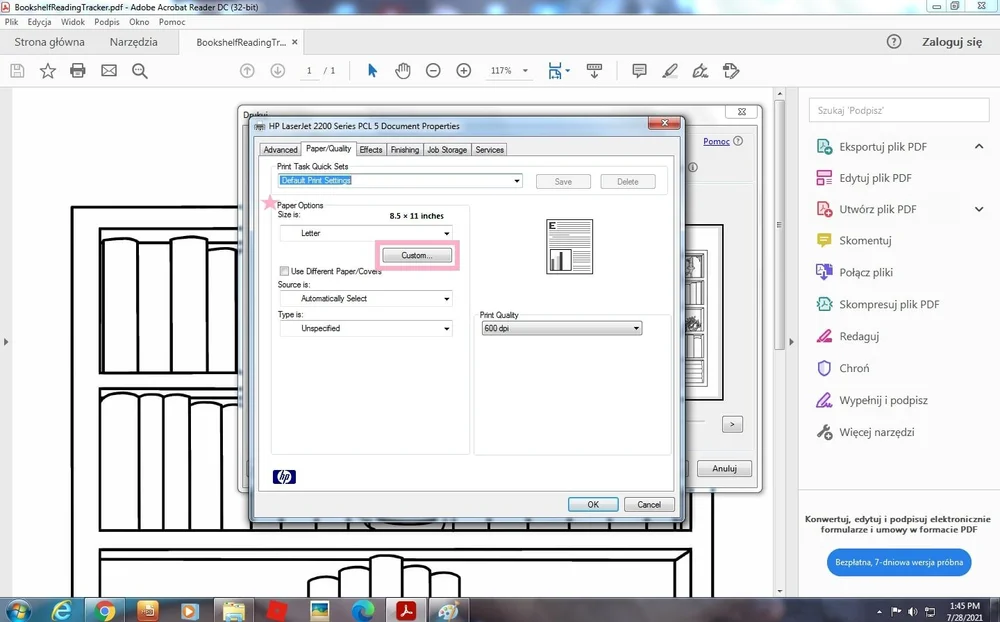Screen dimensions: 1000x622
Task: Click the page number input field
Action: (x=309, y=71)
